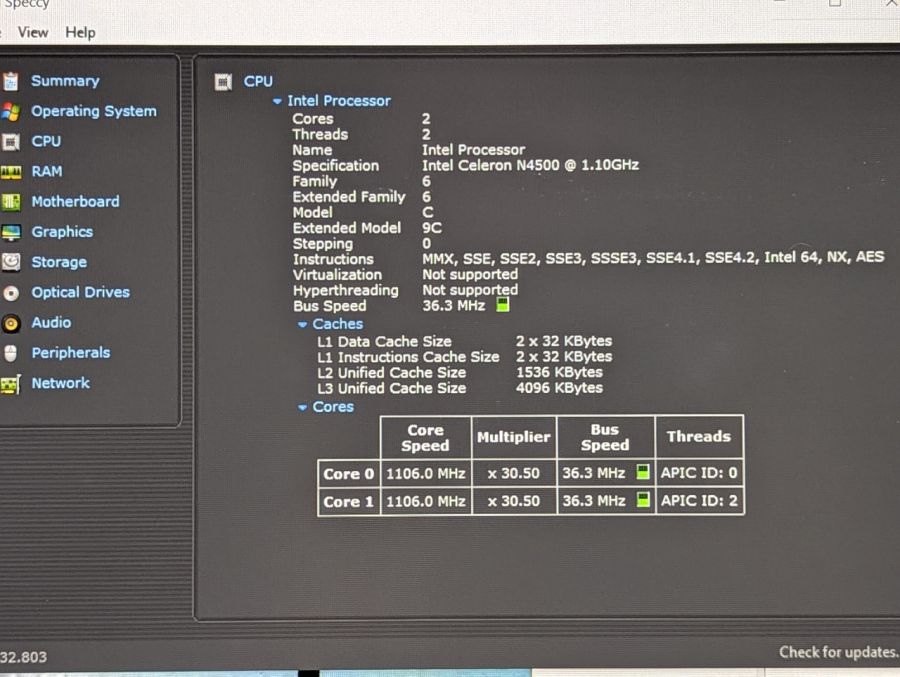
Task: Click L1 Instructions Cache Size row
Action: pos(464,357)
